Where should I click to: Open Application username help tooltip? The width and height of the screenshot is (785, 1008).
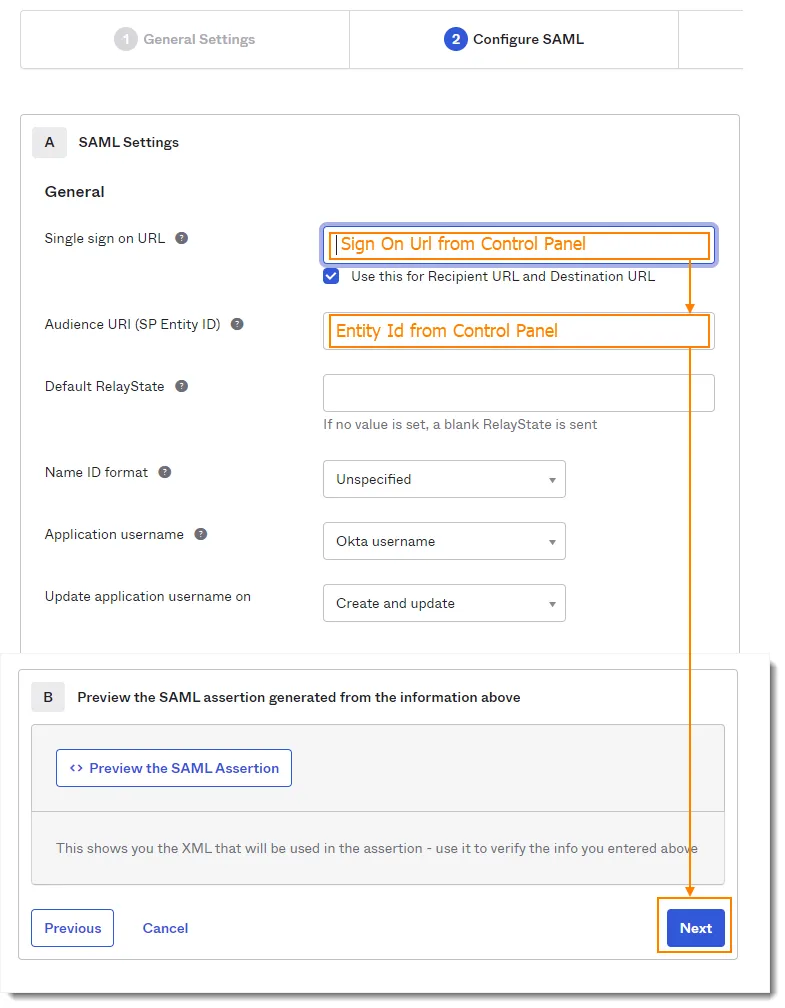coord(201,534)
